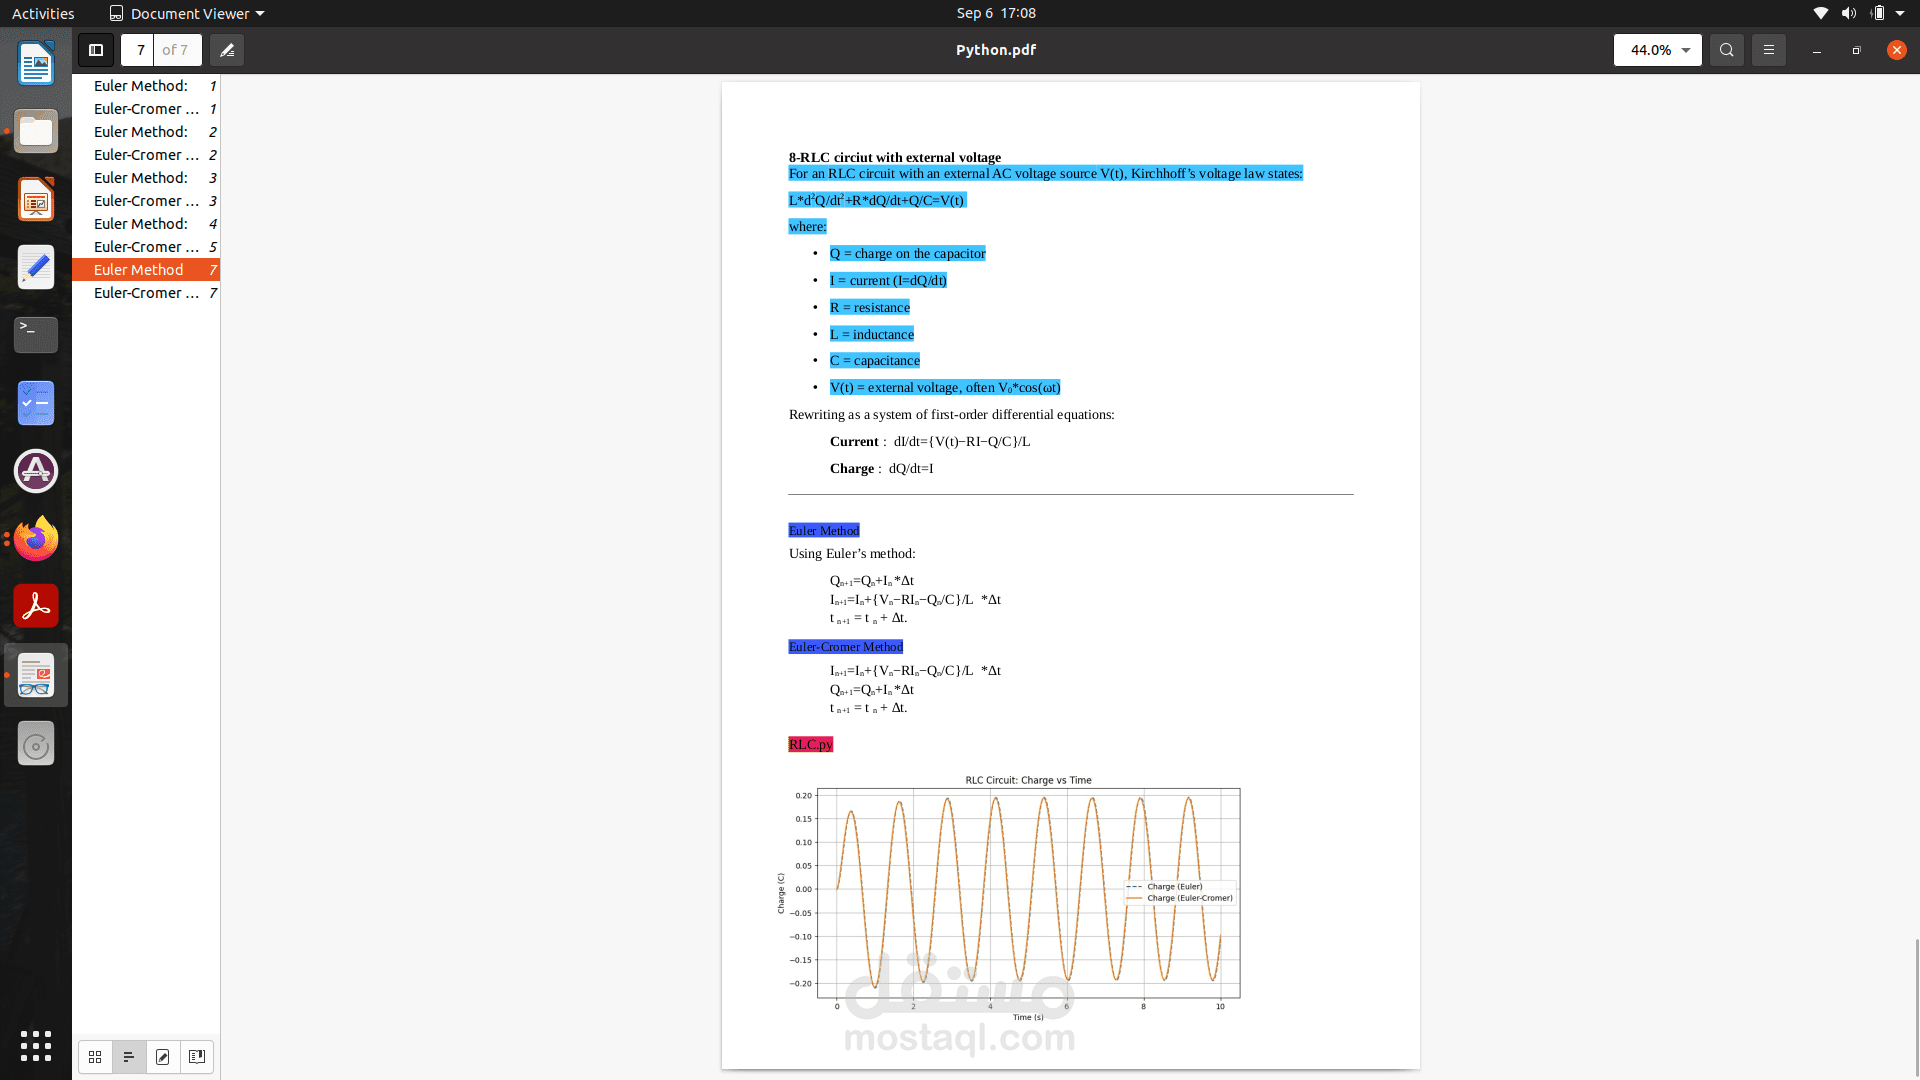Expand the 44.0% zoom dropdown
Image resolution: width=1920 pixels, height=1080 pixels.
click(1685, 50)
